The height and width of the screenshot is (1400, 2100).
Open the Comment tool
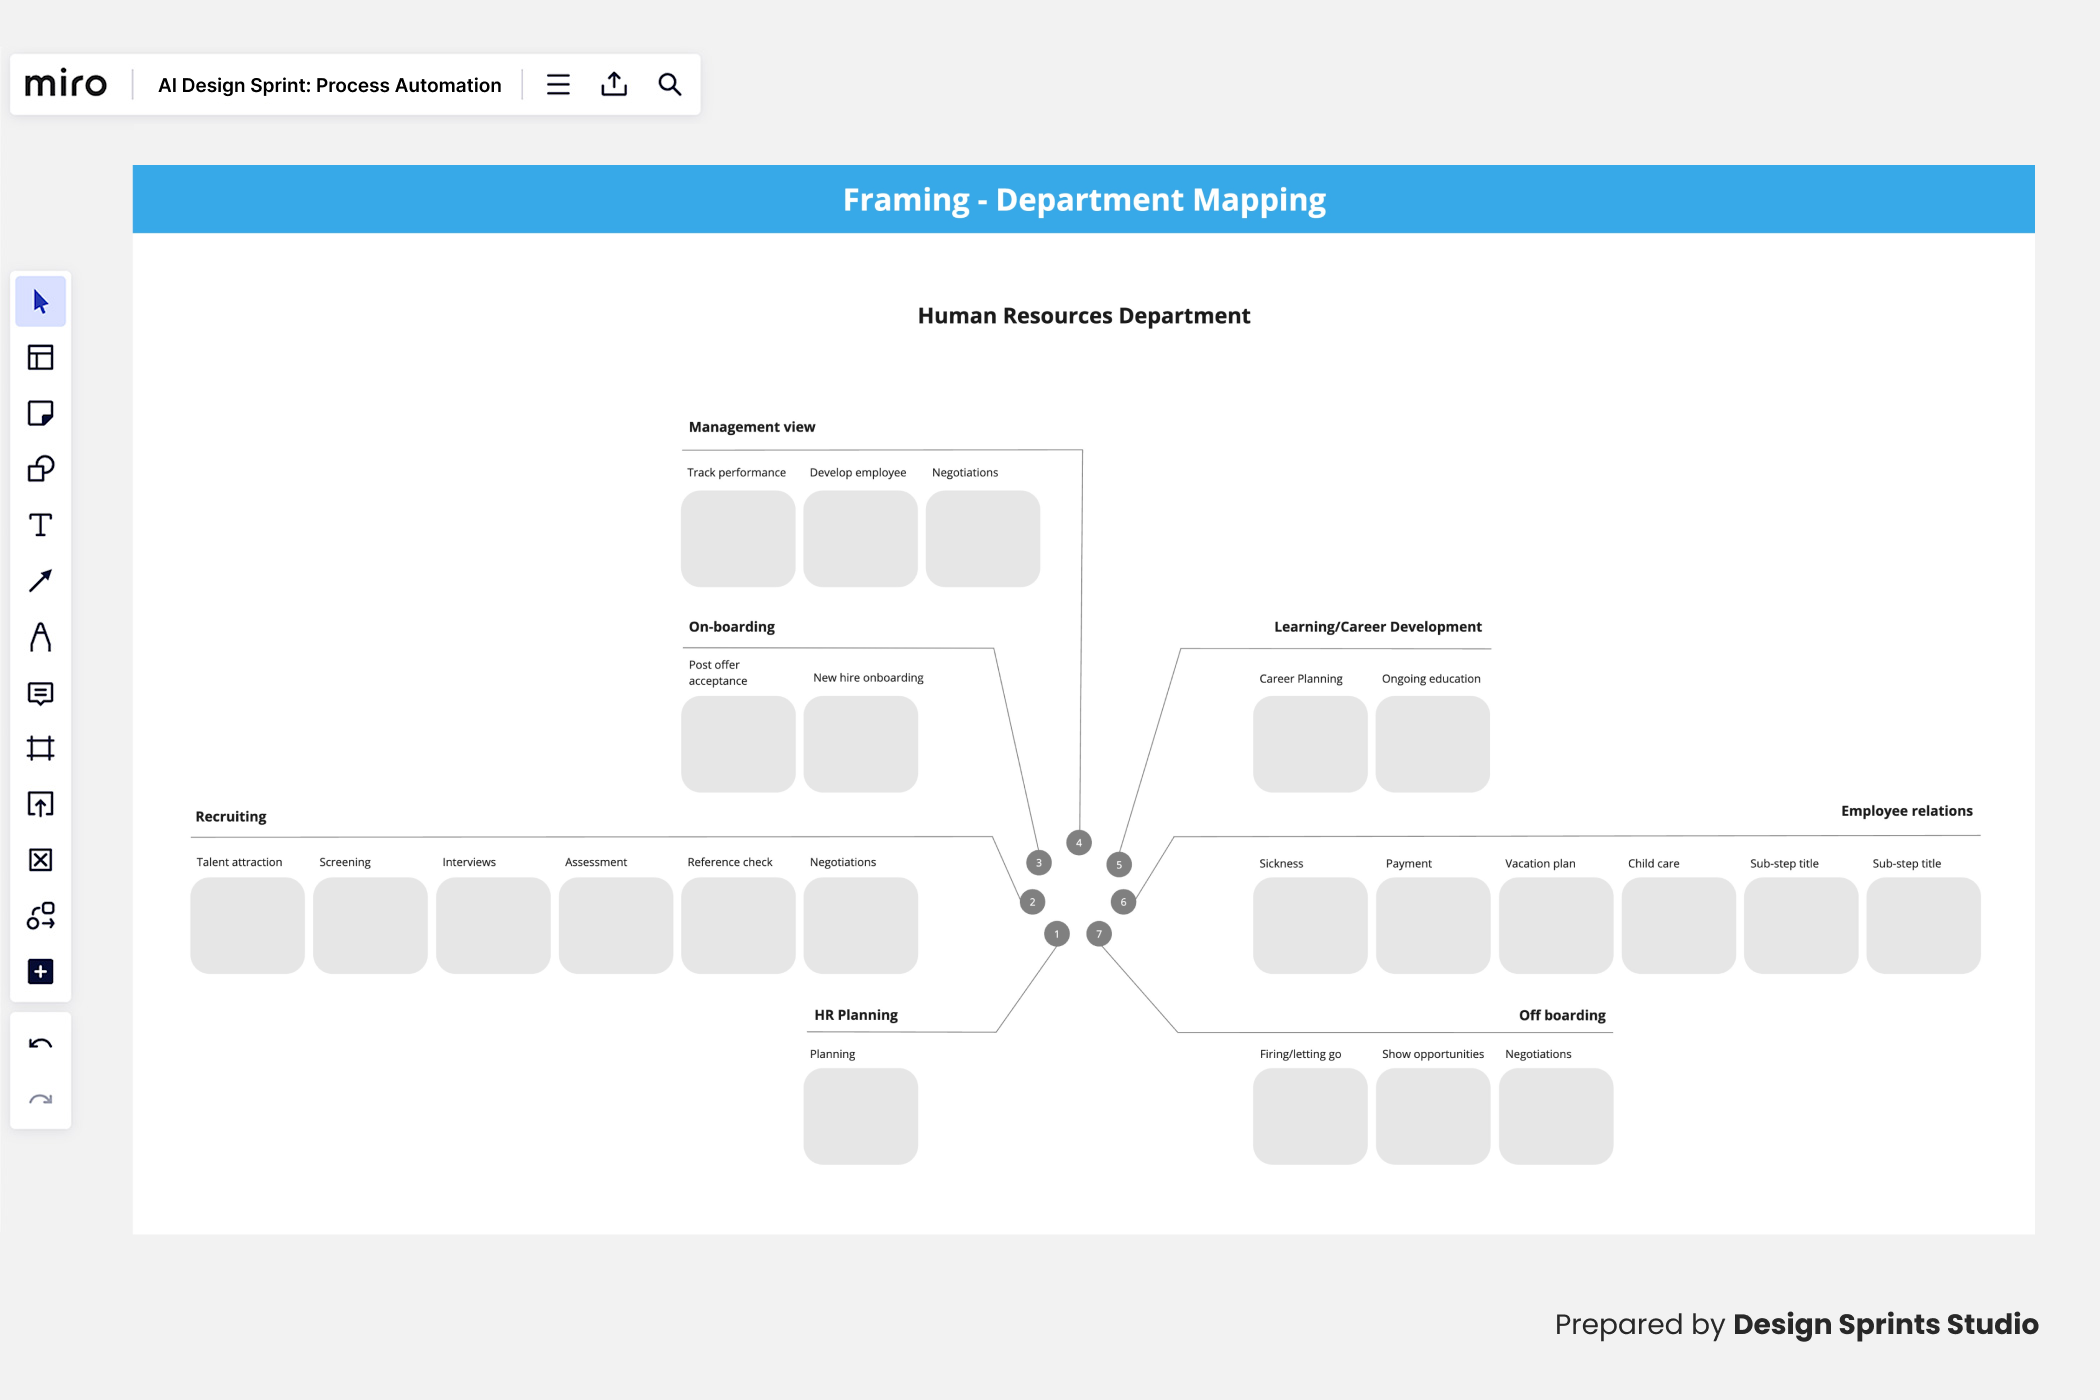[41, 693]
